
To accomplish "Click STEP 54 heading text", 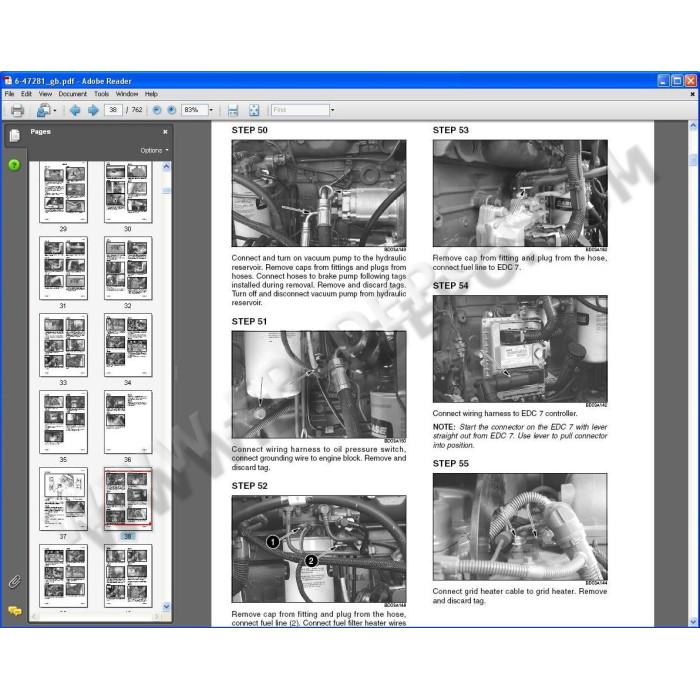I will pyautogui.click(x=450, y=286).
